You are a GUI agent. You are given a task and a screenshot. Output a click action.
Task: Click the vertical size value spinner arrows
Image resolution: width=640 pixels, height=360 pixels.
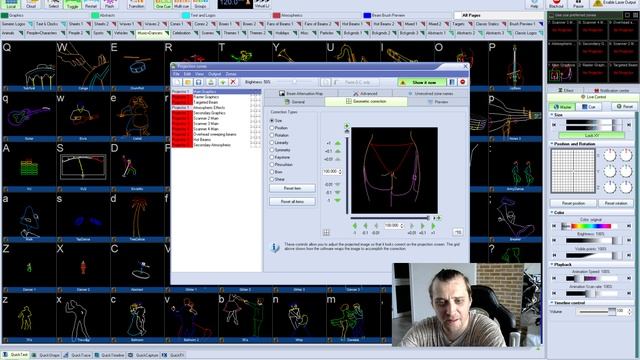click(340, 172)
